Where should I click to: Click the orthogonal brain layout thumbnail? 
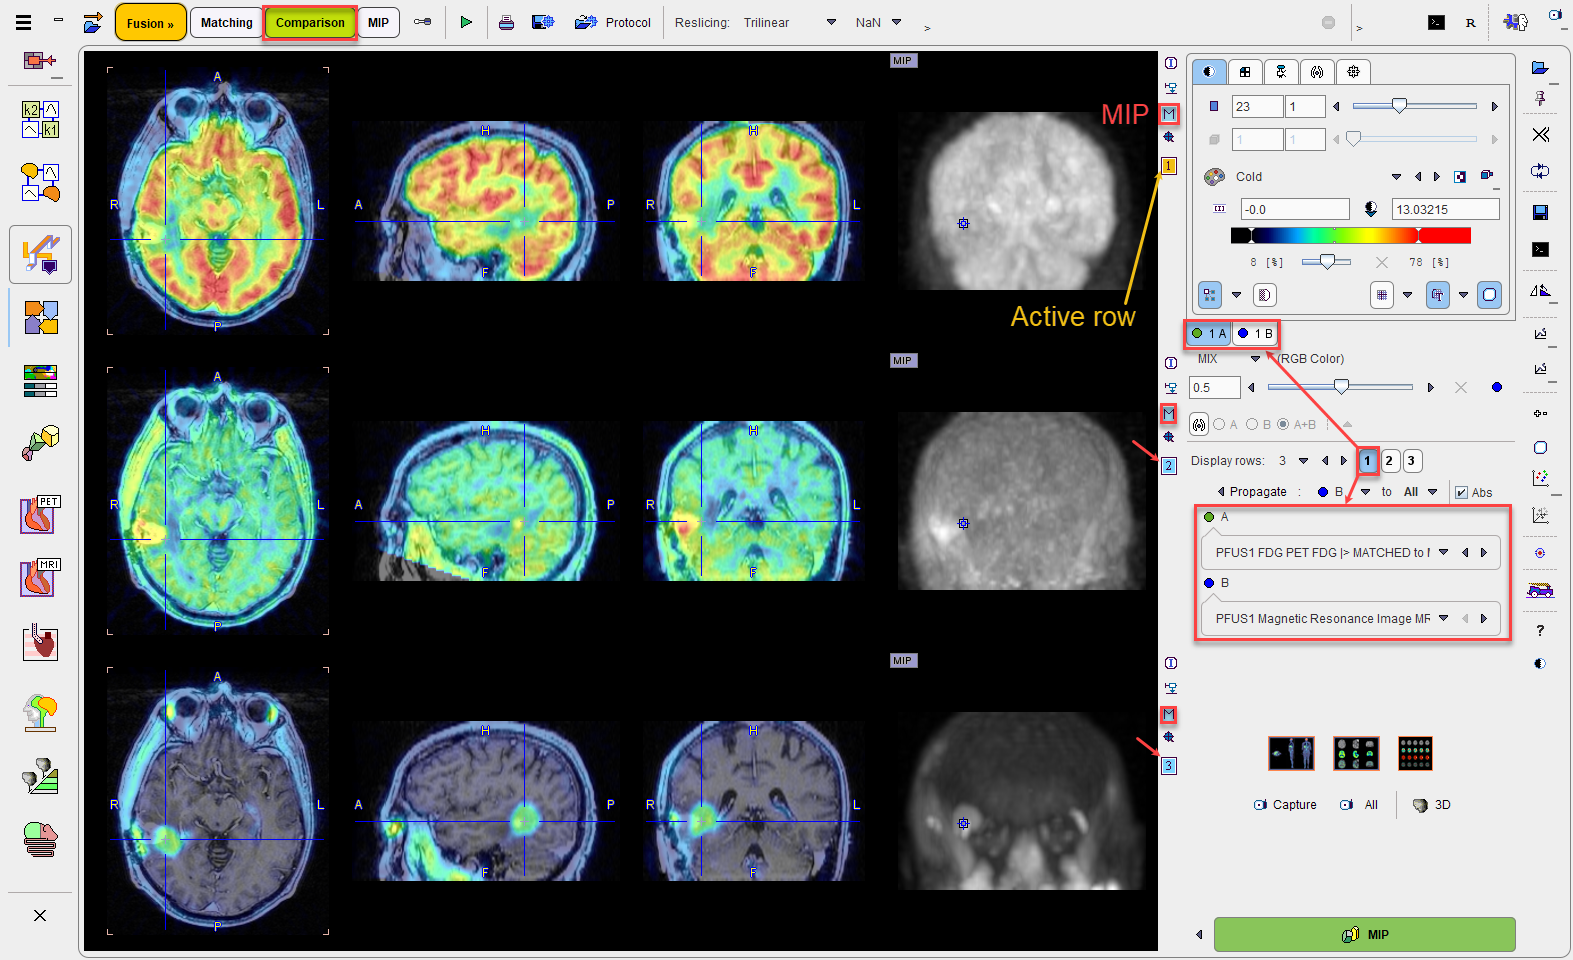pyautogui.click(x=1356, y=753)
